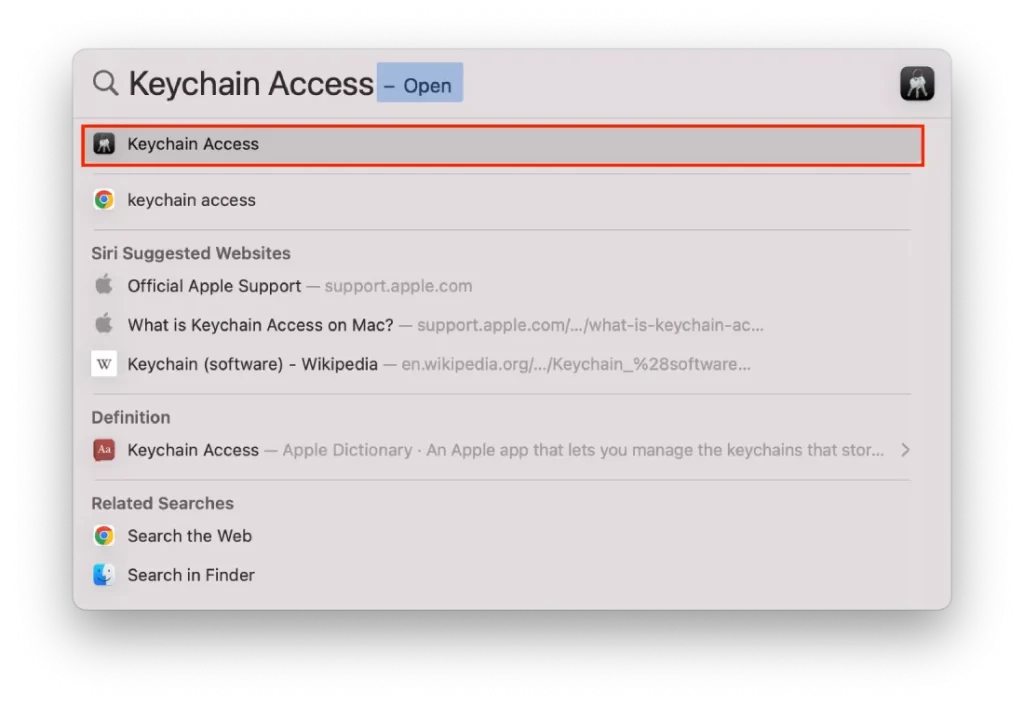The width and height of the screenshot is (1024, 706).
Task: Open Keychain (software) - Wikipedia result
Action: click(x=502, y=364)
